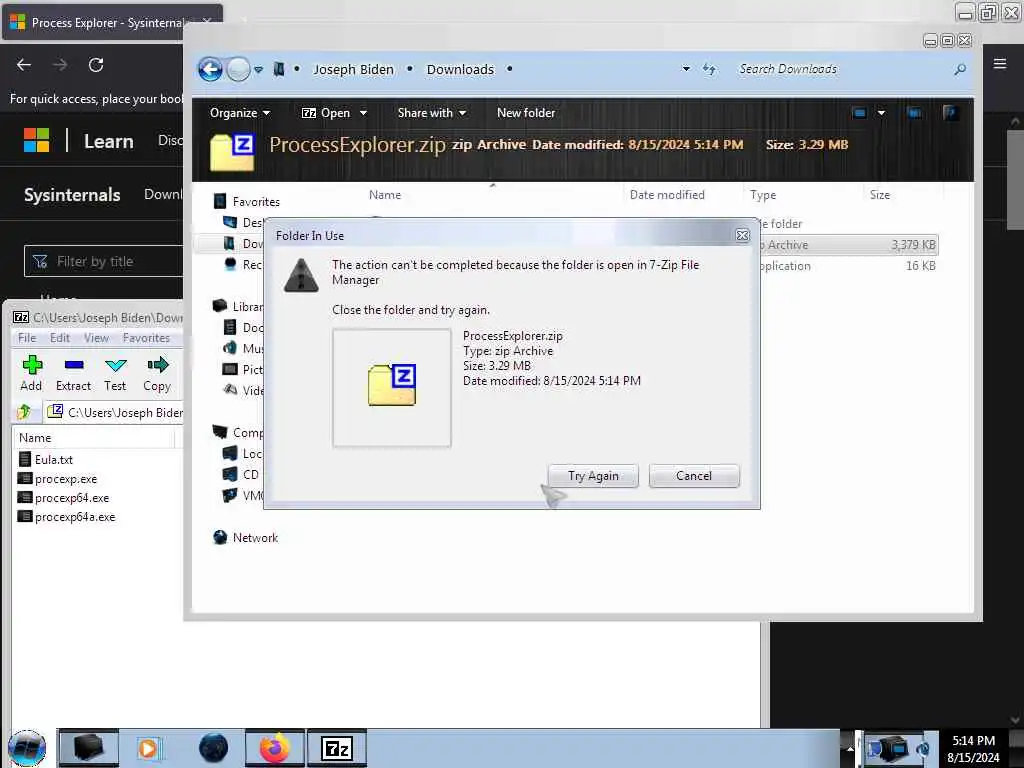
Task: Click the browser back arrow
Action: [24, 65]
